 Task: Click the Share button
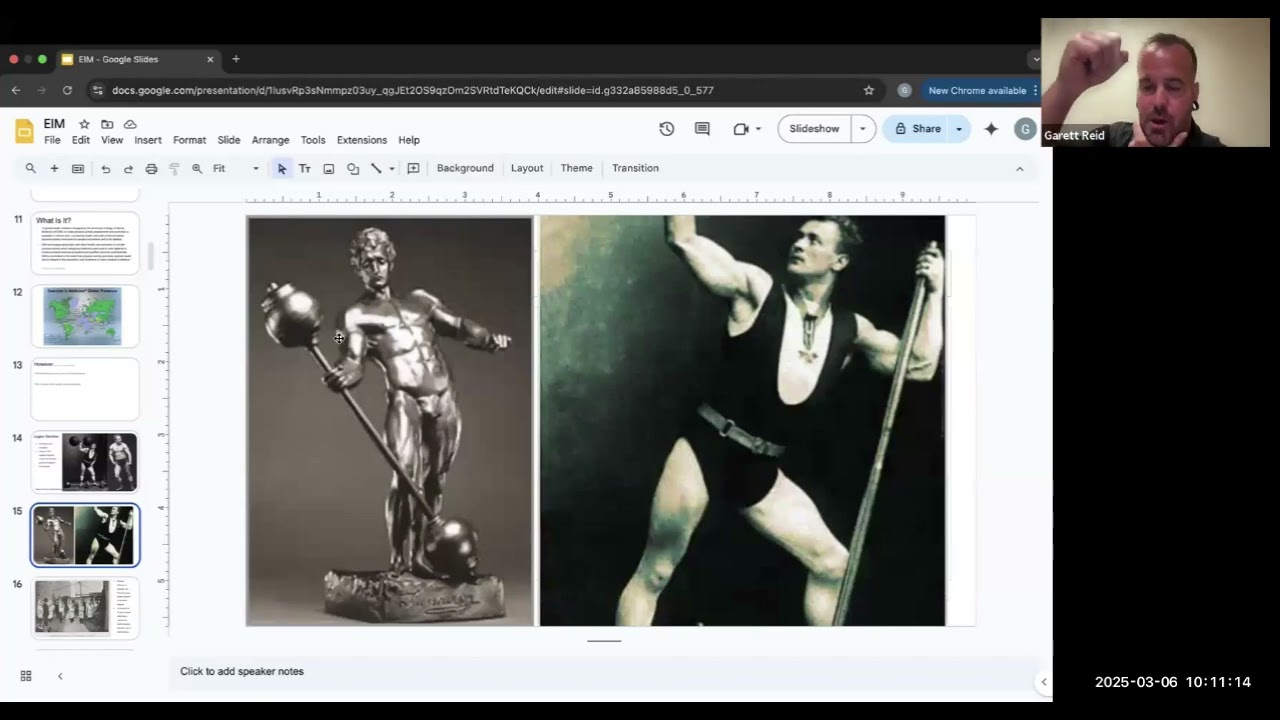[916, 129]
